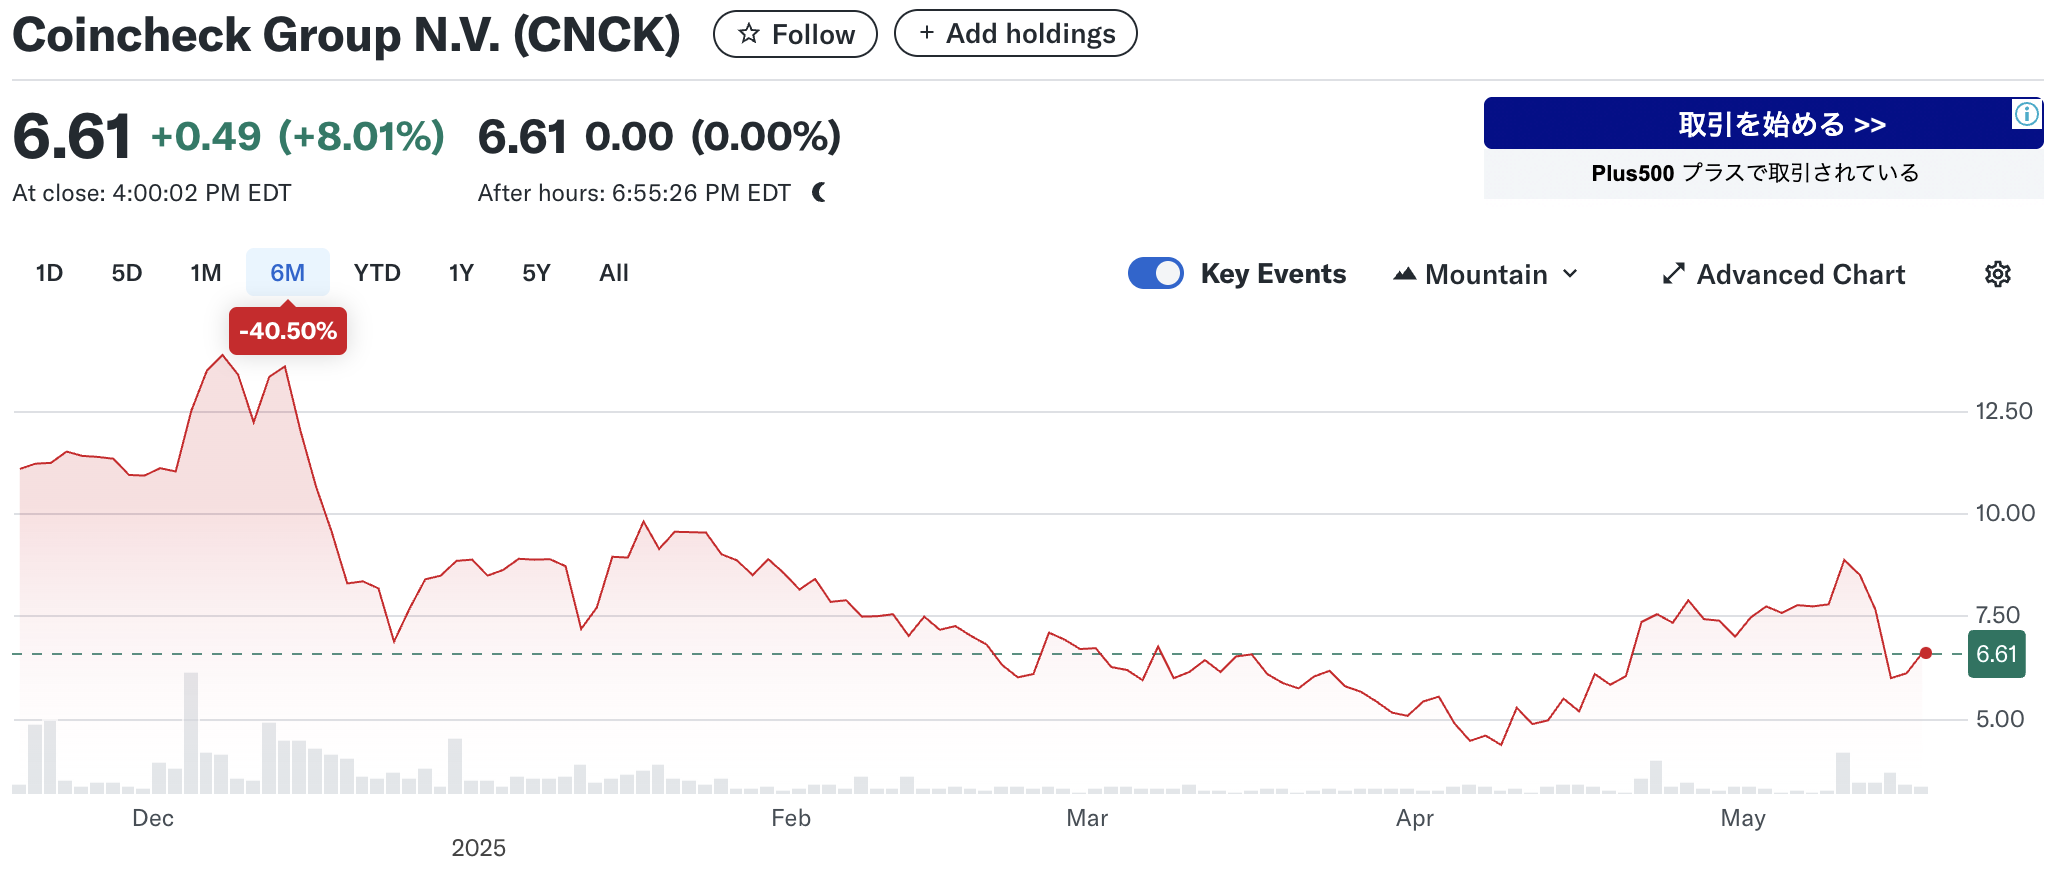Click the green 6.61 price label on axis

(1996, 654)
